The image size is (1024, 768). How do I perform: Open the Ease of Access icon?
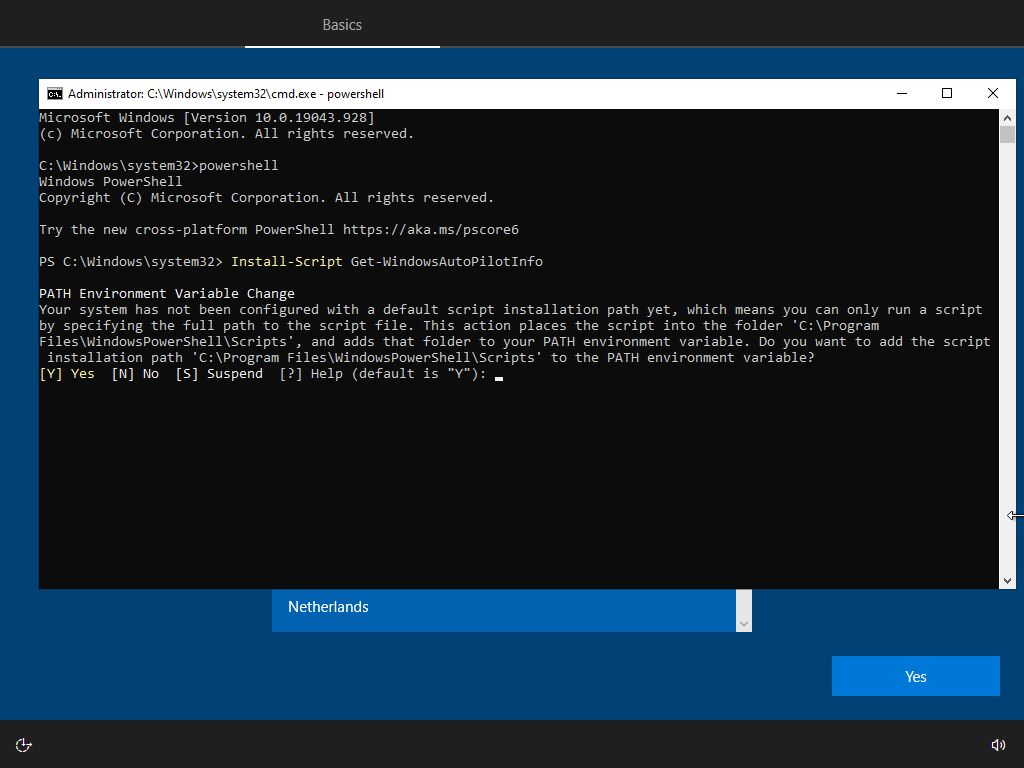(24, 745)
